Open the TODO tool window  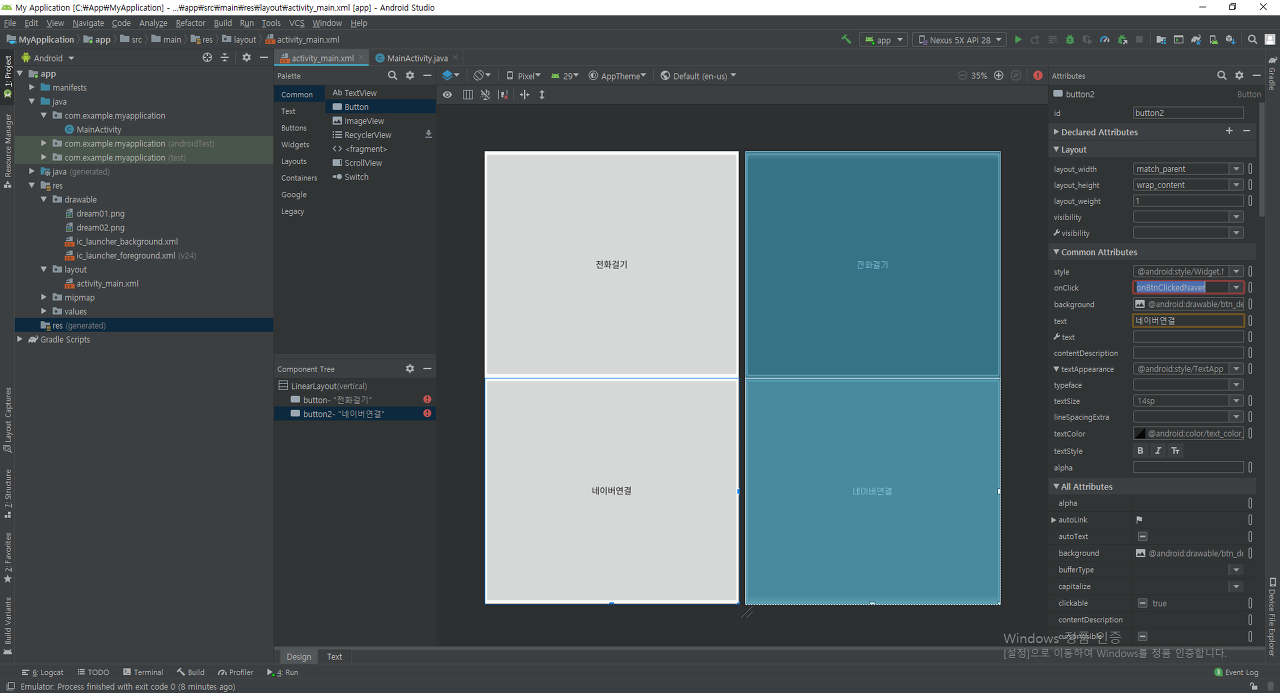pyautogui.click(x=93, y=672)
